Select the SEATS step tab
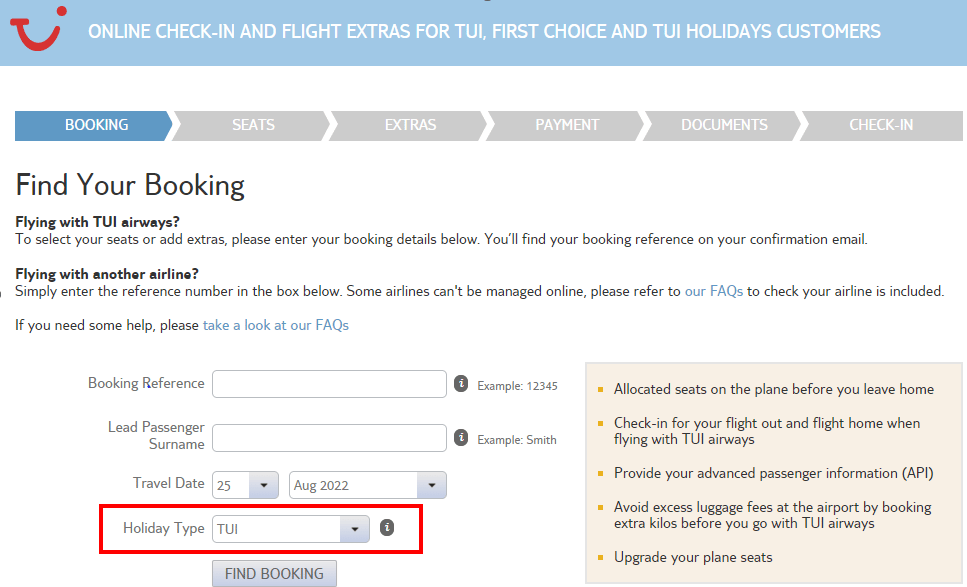This screenshot has height=587, width=967. [253, 125]
